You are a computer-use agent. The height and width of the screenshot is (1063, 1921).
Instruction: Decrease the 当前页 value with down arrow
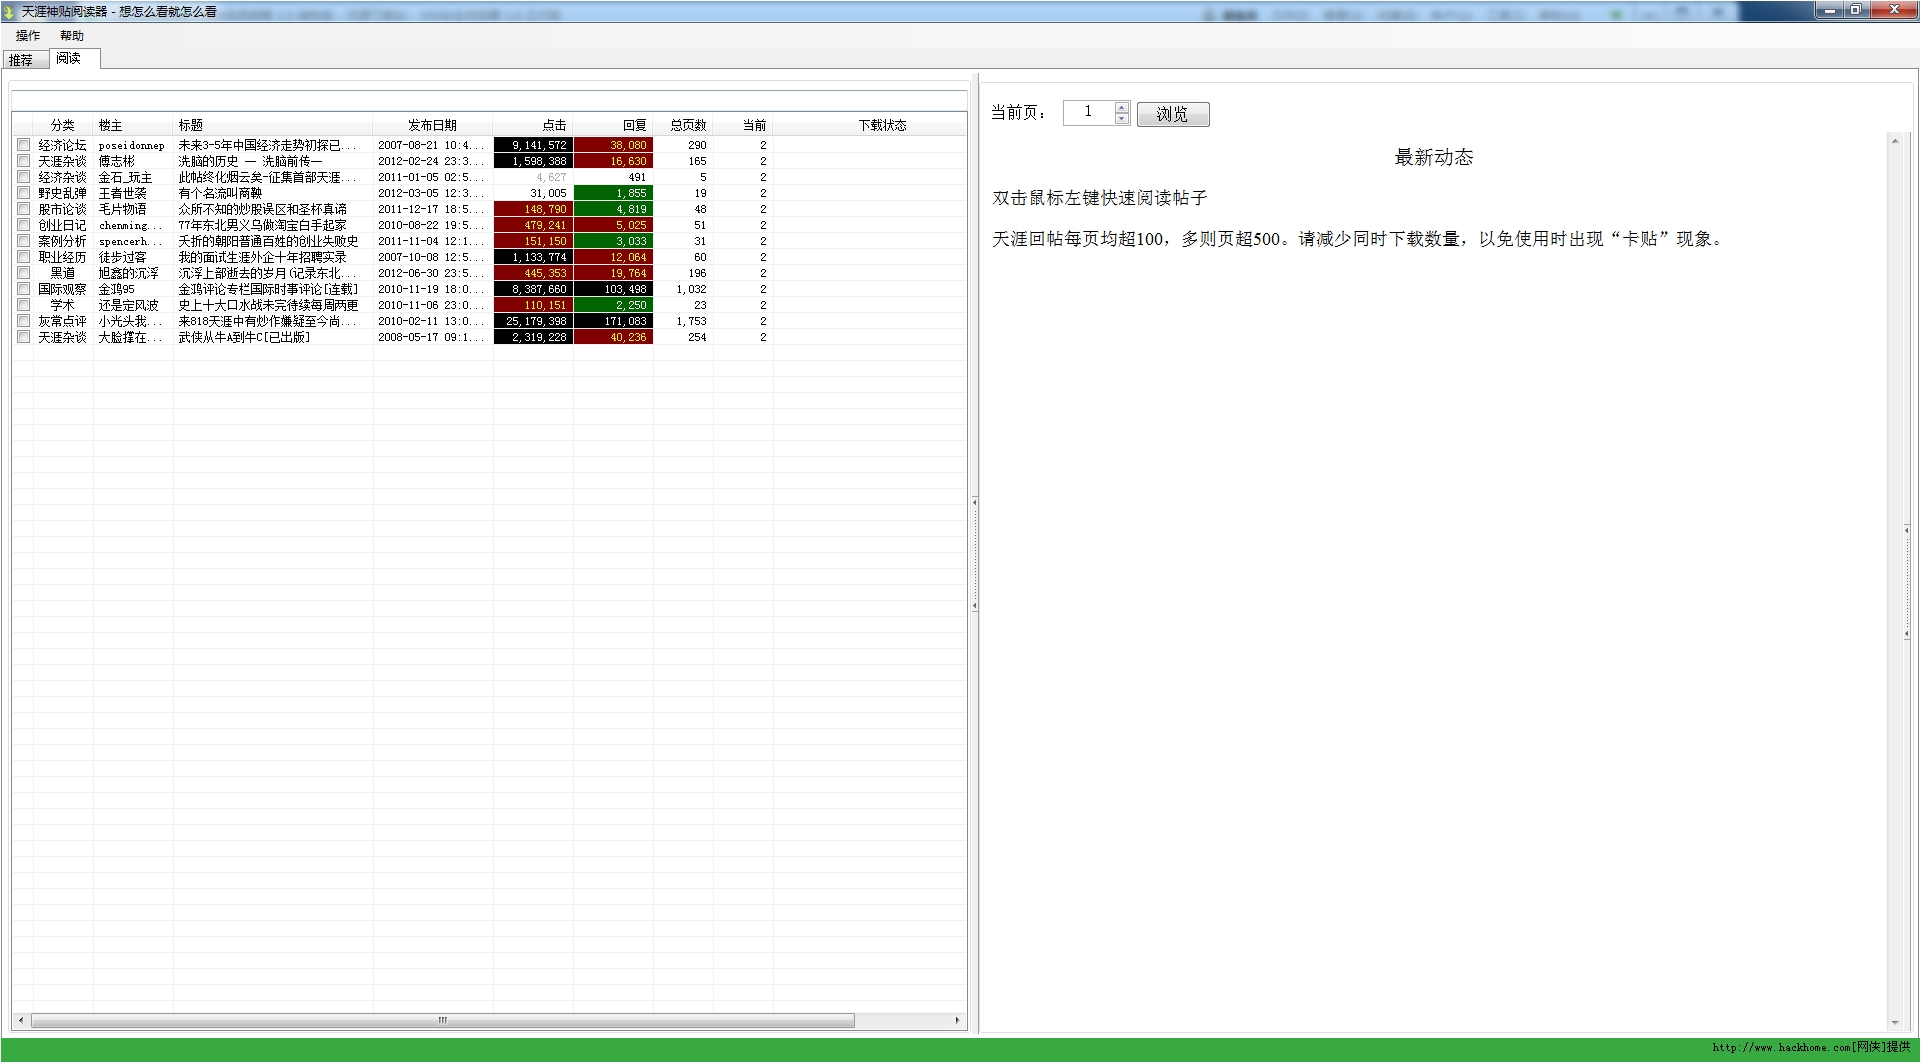[1122, 118]
